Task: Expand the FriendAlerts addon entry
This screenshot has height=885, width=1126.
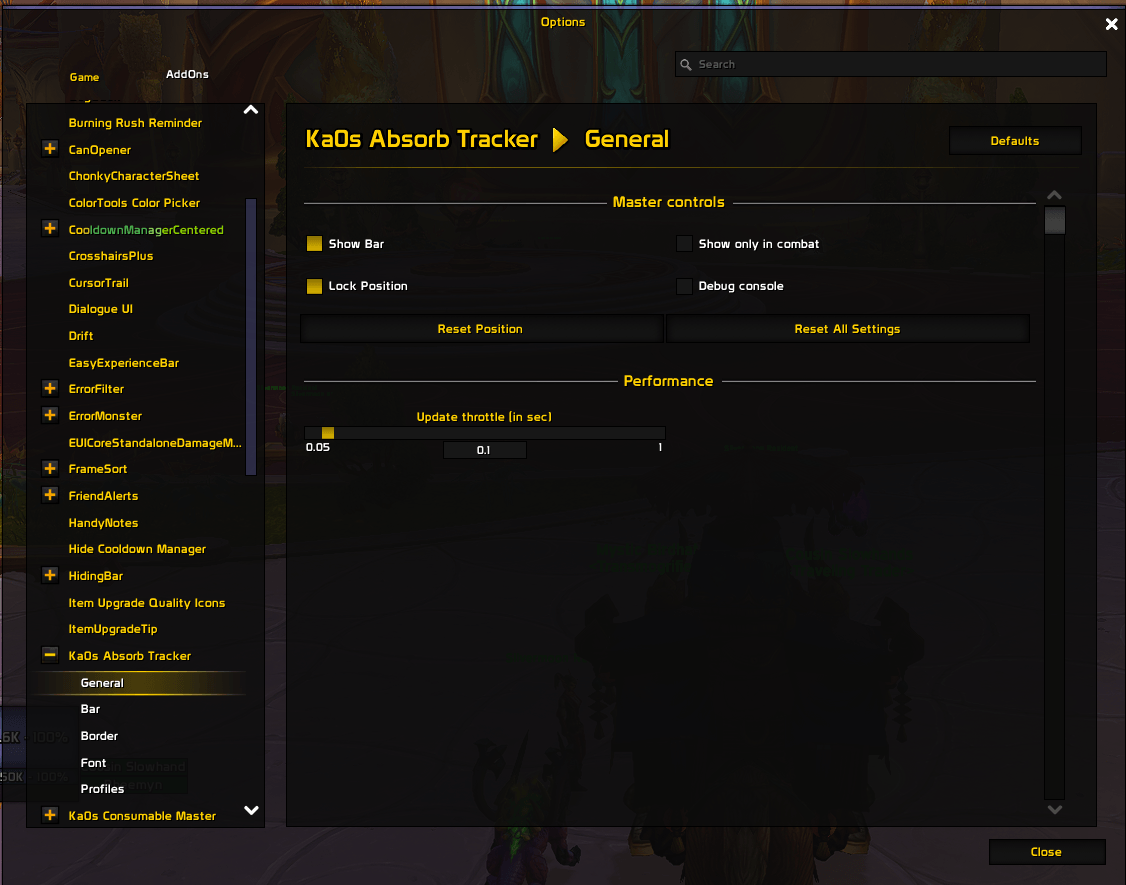Action: point(50,495)
